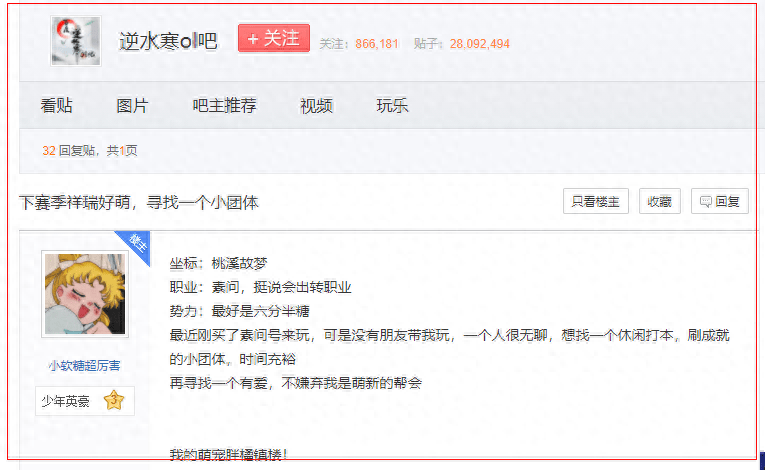Click the thread title 下赛季祥瑞好萌
This screenshot has height=470, width=765.
tap(138, 202)
